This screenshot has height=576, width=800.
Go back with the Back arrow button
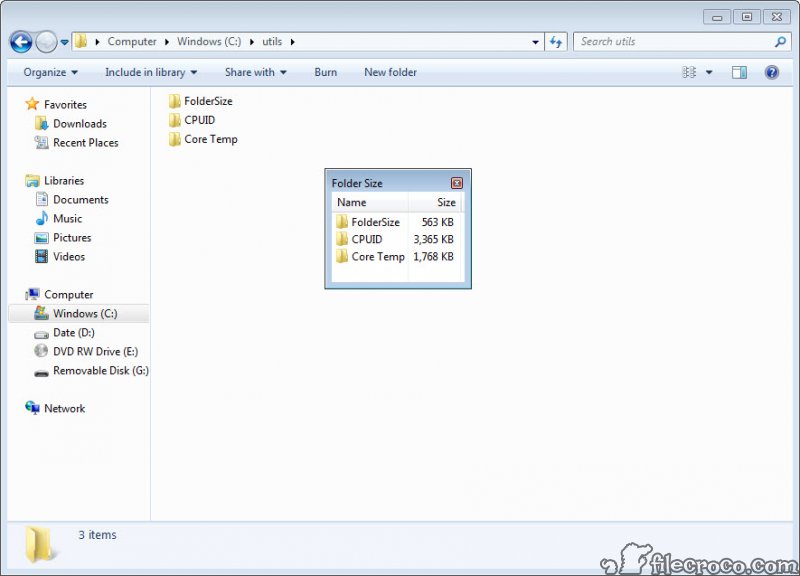click(21, 42)
